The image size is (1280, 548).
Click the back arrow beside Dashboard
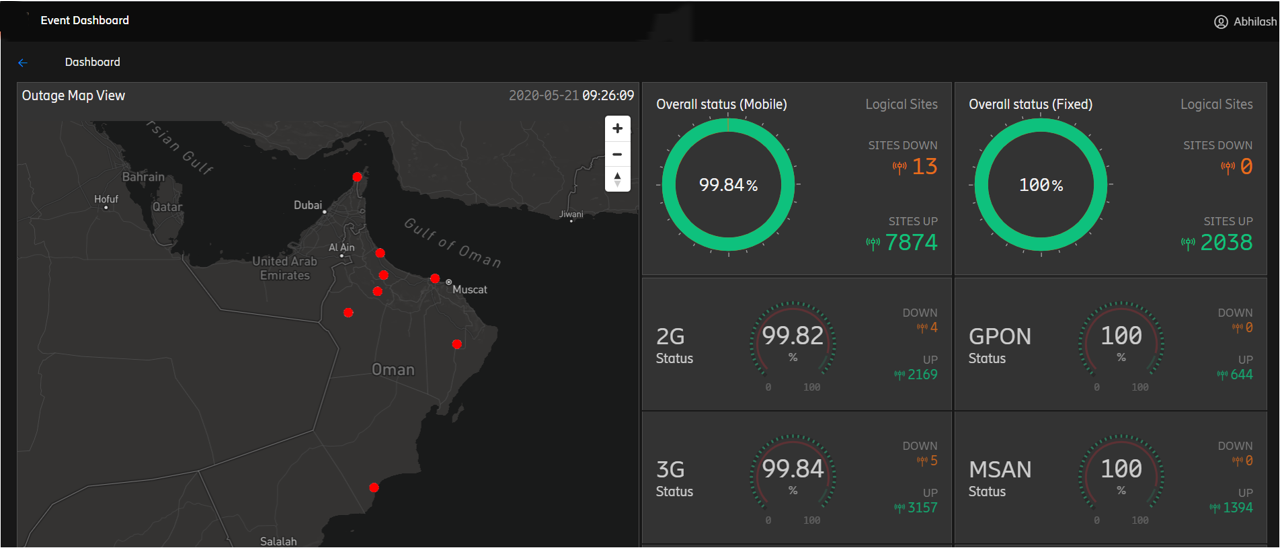(23, 62)
